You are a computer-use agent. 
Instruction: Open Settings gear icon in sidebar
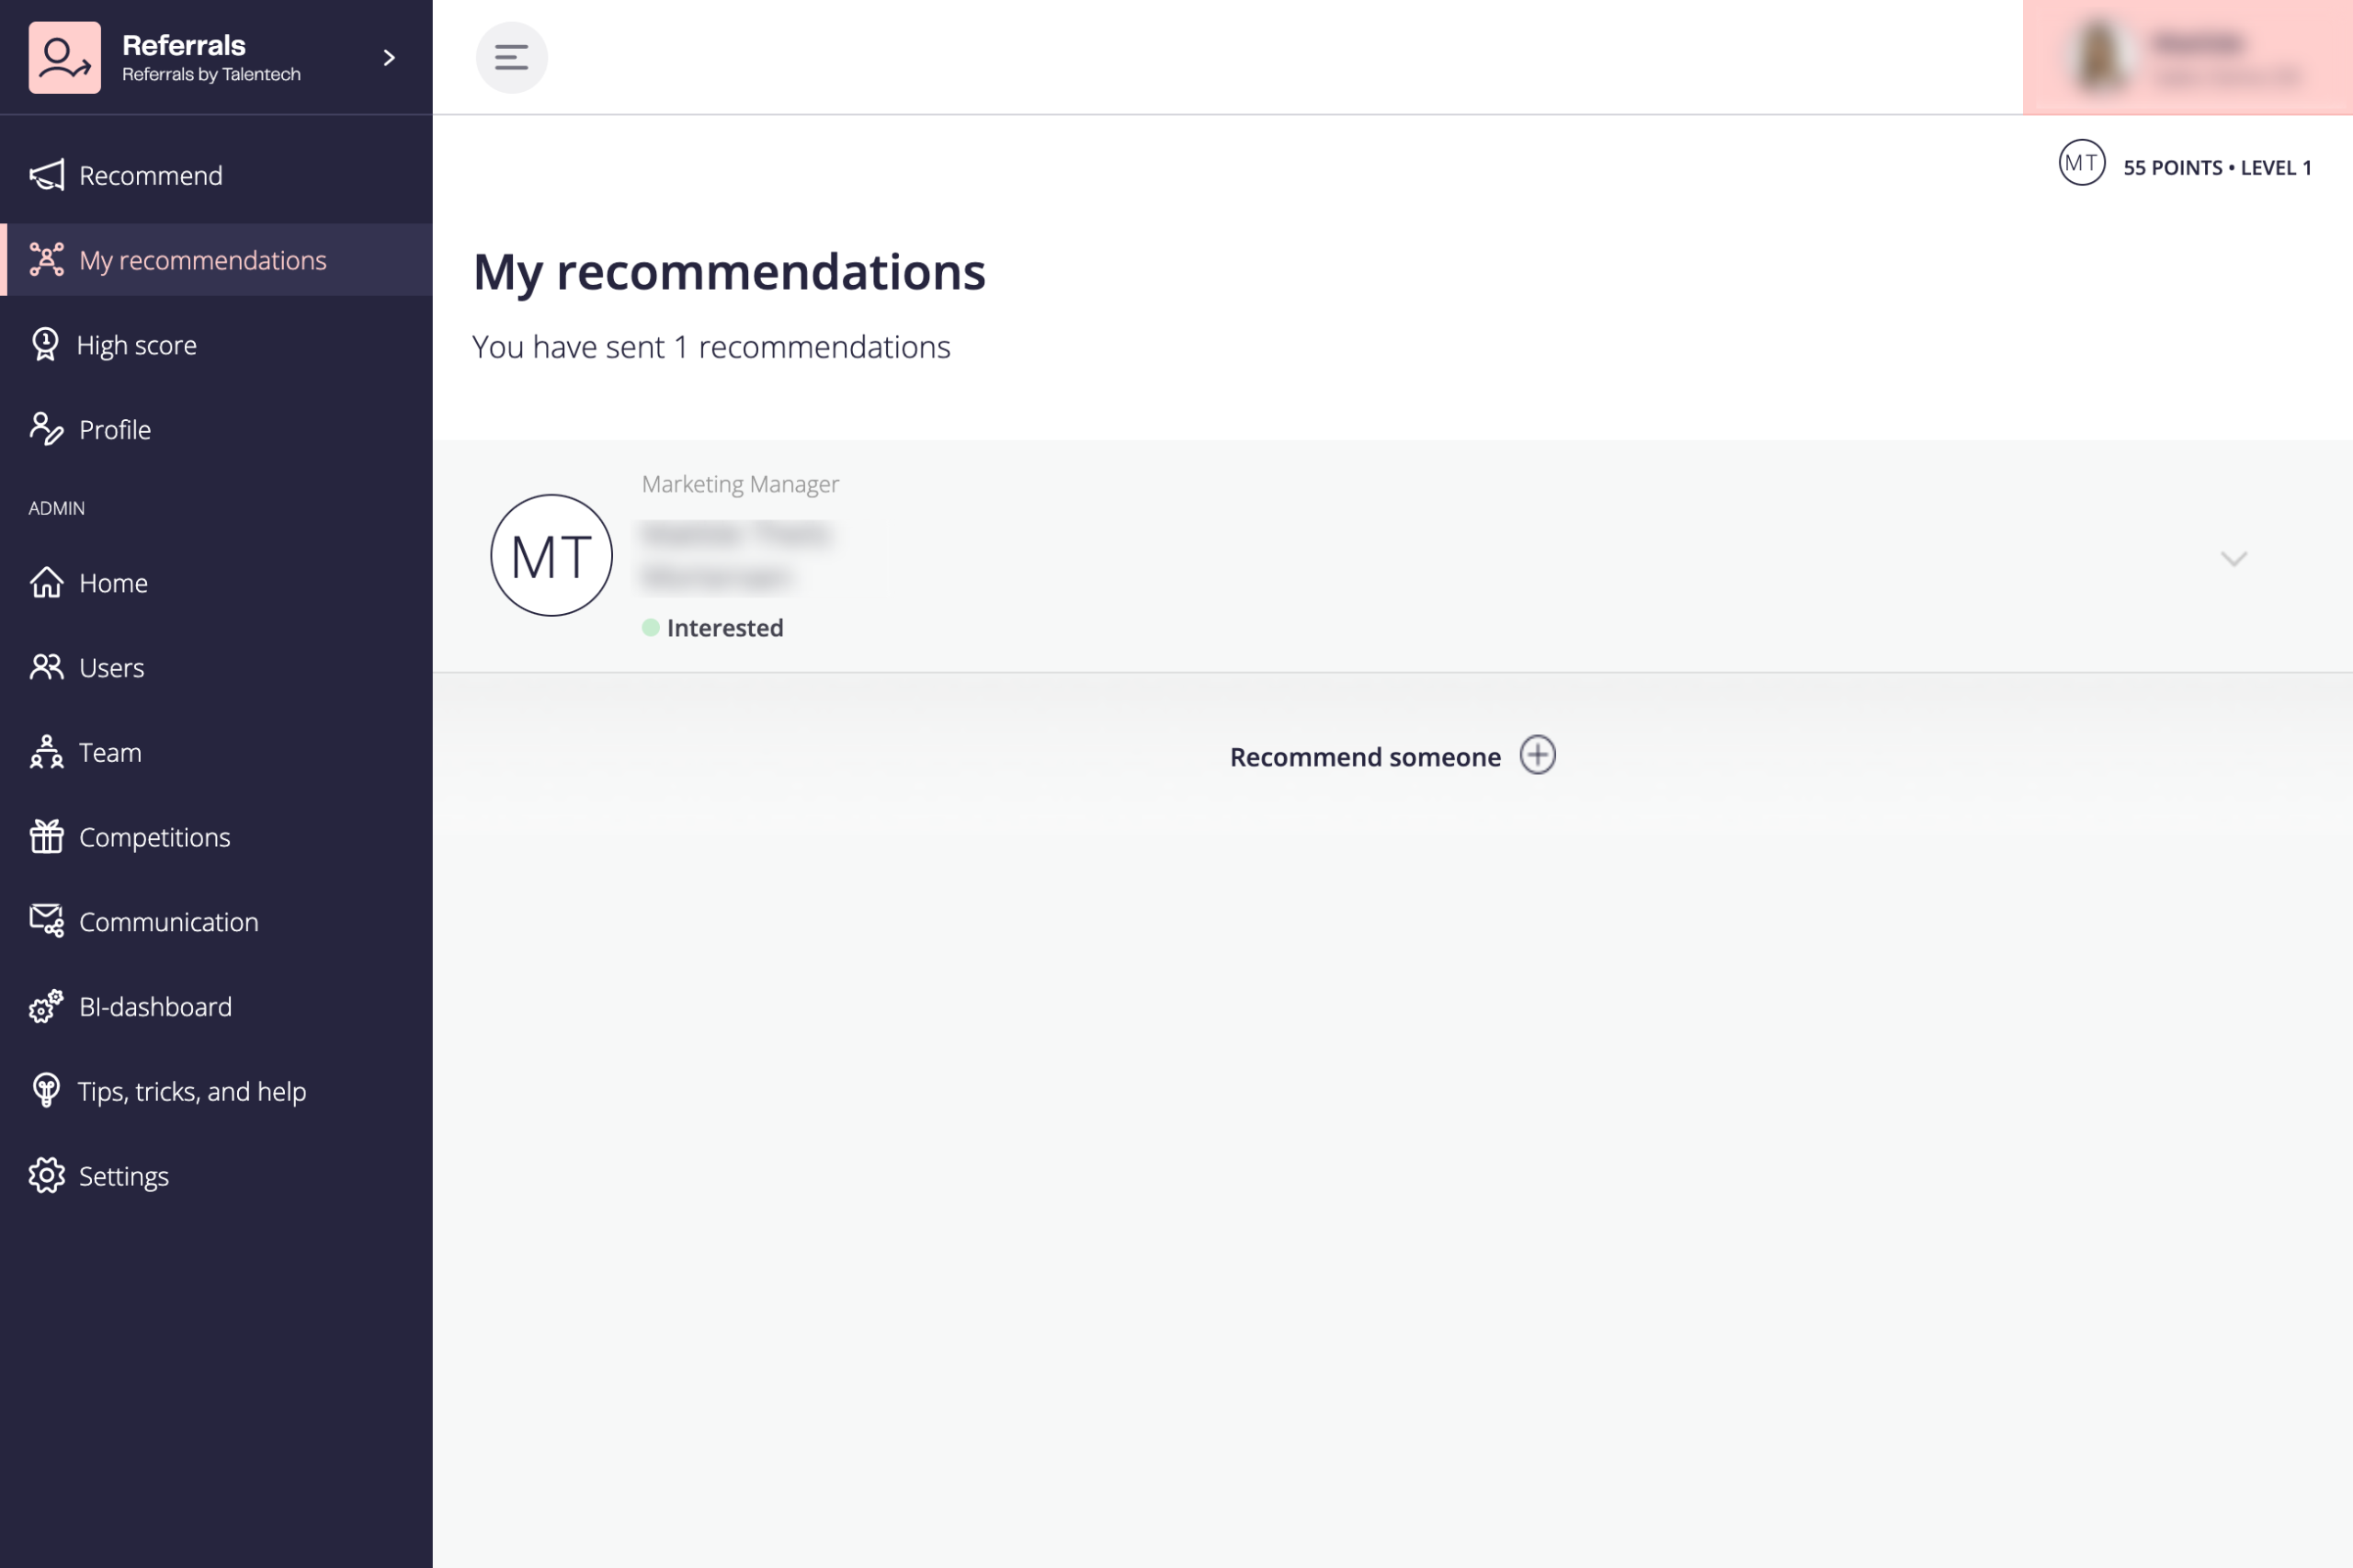coord(47,1175)
